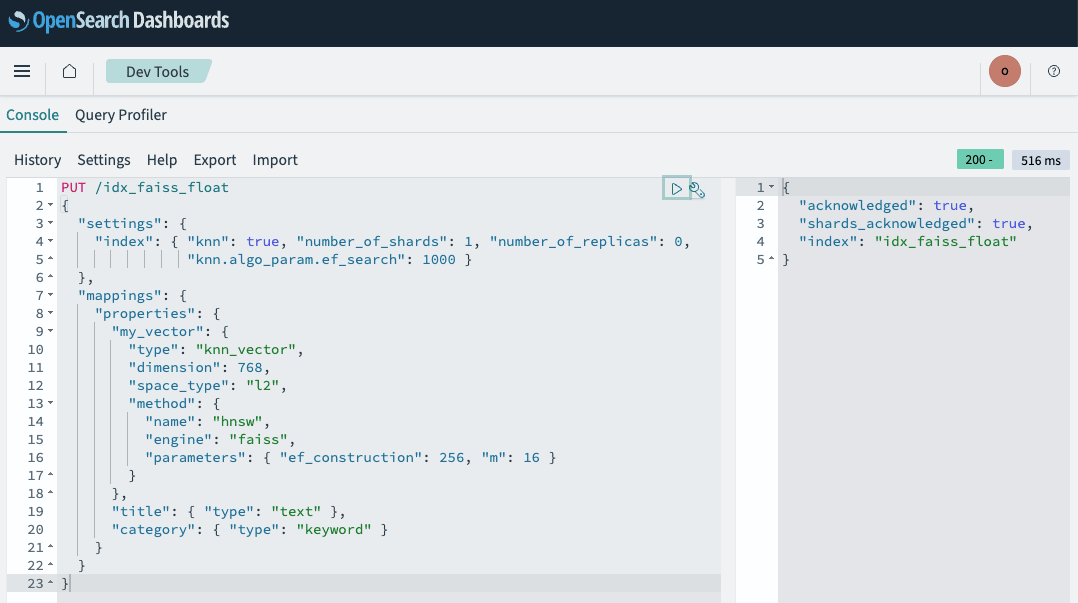Open Dev Tools breadcrumb
This screenshot has width=1078, height=603.
(157, 72)
